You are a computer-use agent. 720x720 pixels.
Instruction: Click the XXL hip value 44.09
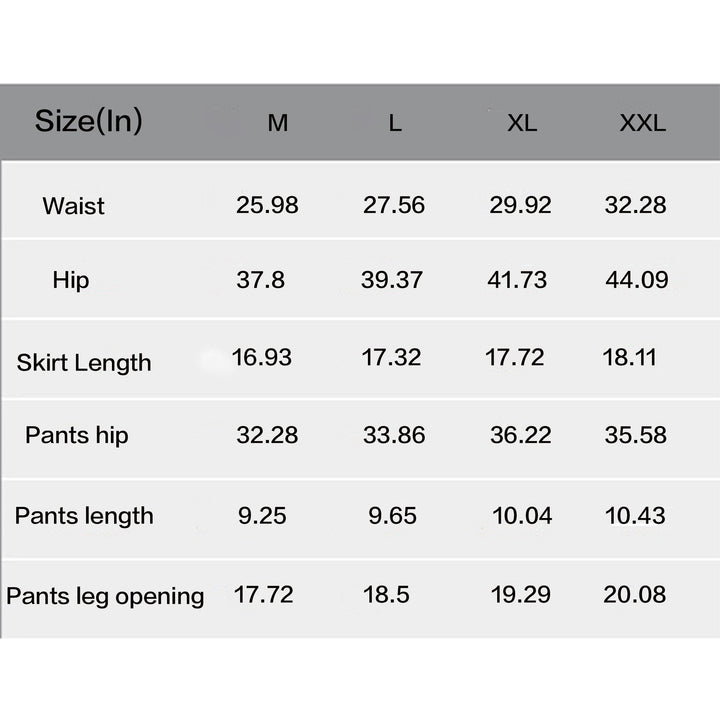637,280
